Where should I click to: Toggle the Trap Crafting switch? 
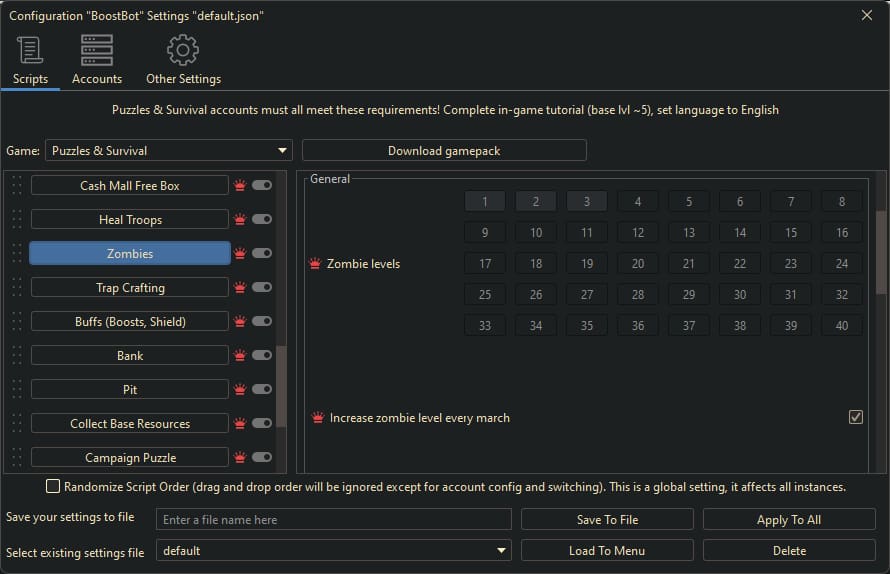(262, 287)
